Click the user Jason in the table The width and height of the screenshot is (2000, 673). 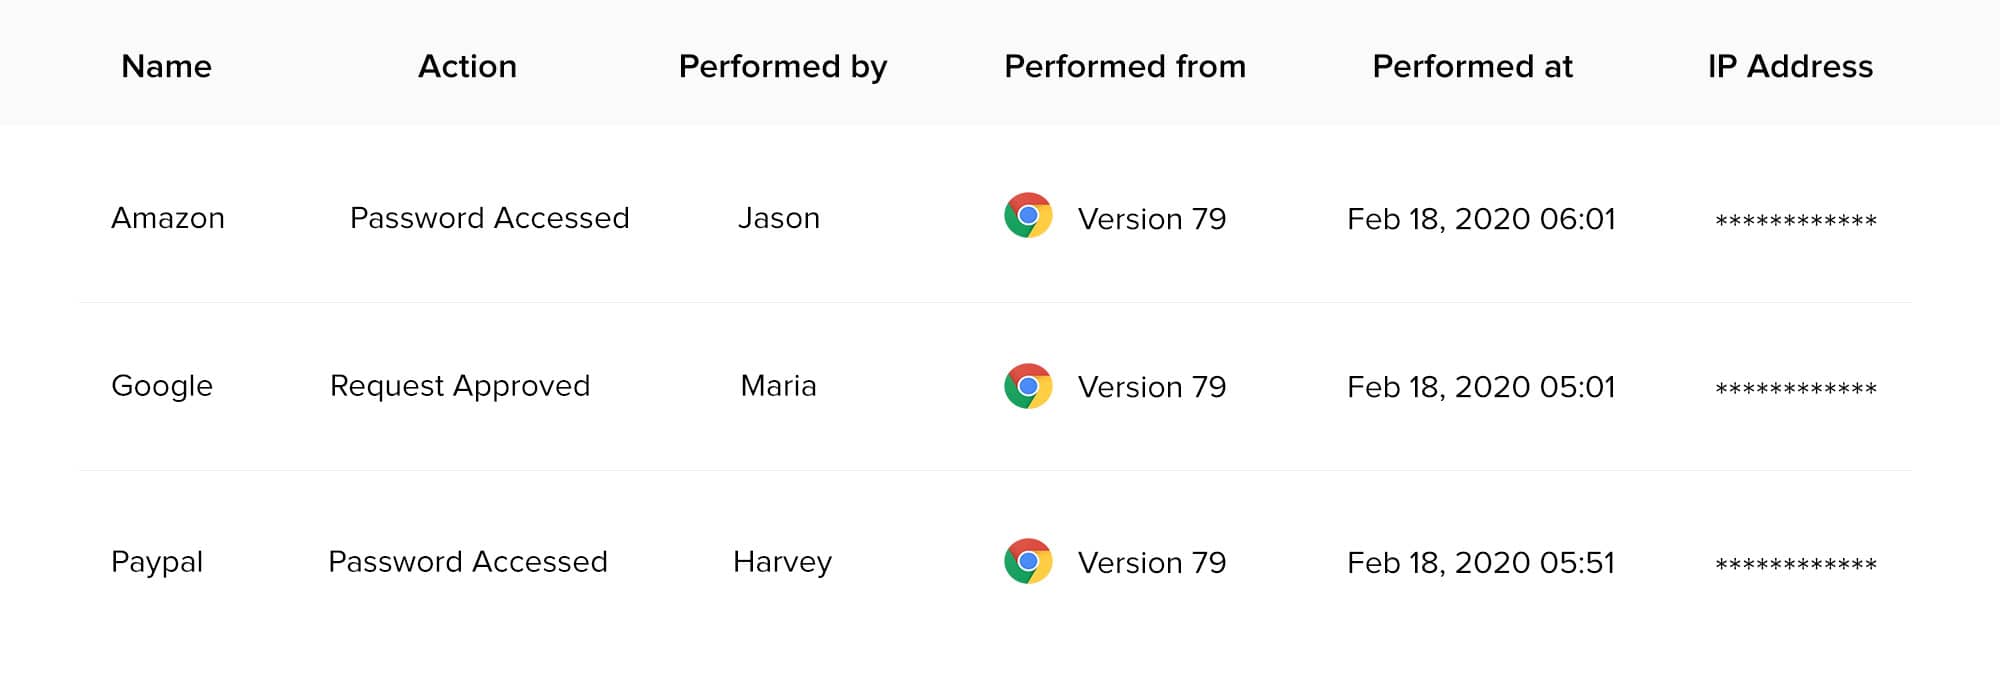pyautogui.click(x=778, y=218)
